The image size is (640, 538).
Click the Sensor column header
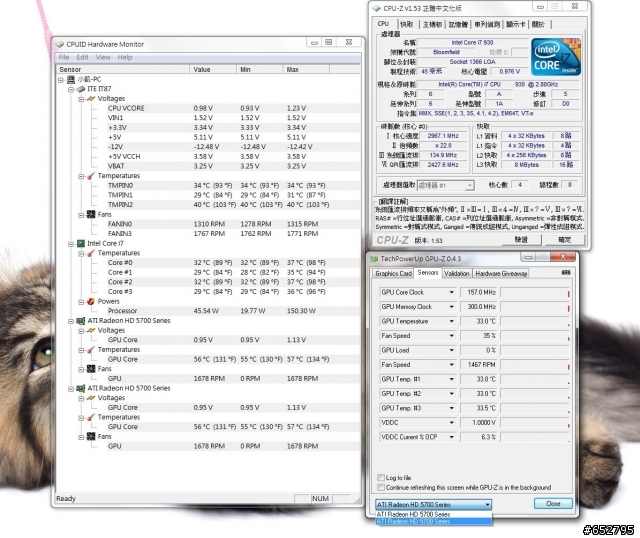pos(123,69)
